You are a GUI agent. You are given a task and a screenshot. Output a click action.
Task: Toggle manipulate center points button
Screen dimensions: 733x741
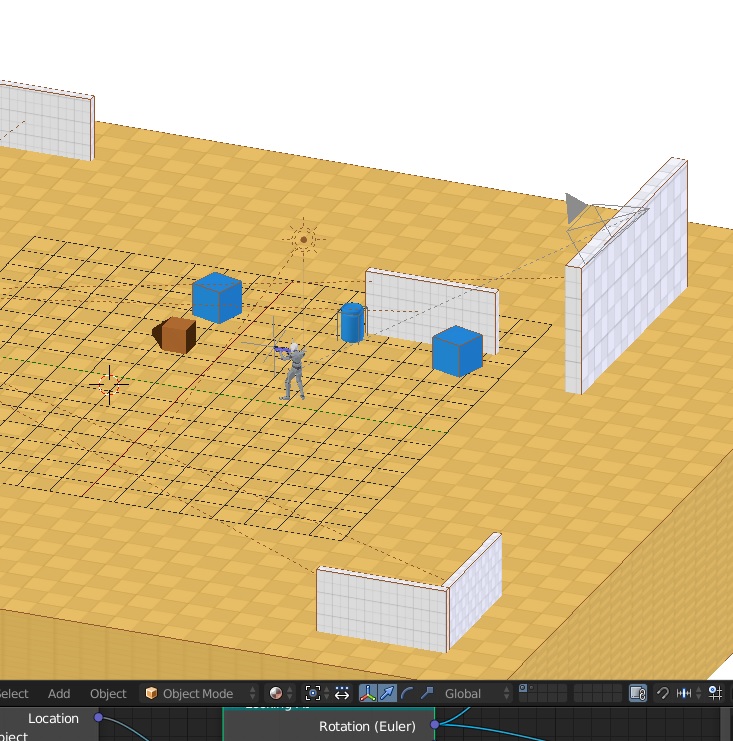click(342, 693)
